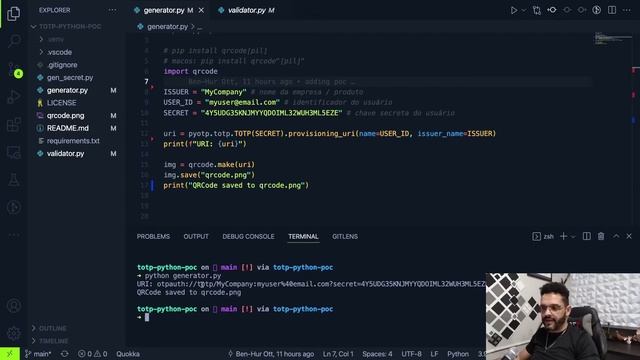Viewport: 640px width, 360px height.
Task: Click the editor minimap overview
Action: [613, 39]
